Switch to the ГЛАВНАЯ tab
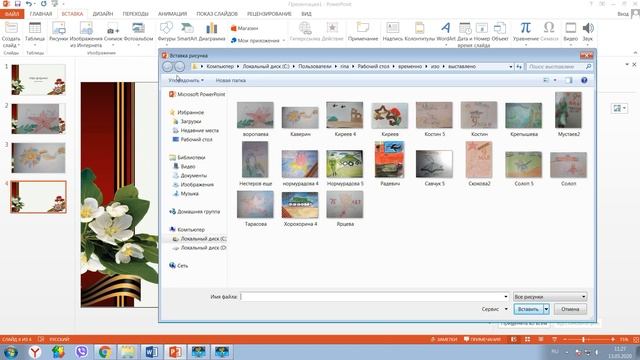 click(41, 14)
